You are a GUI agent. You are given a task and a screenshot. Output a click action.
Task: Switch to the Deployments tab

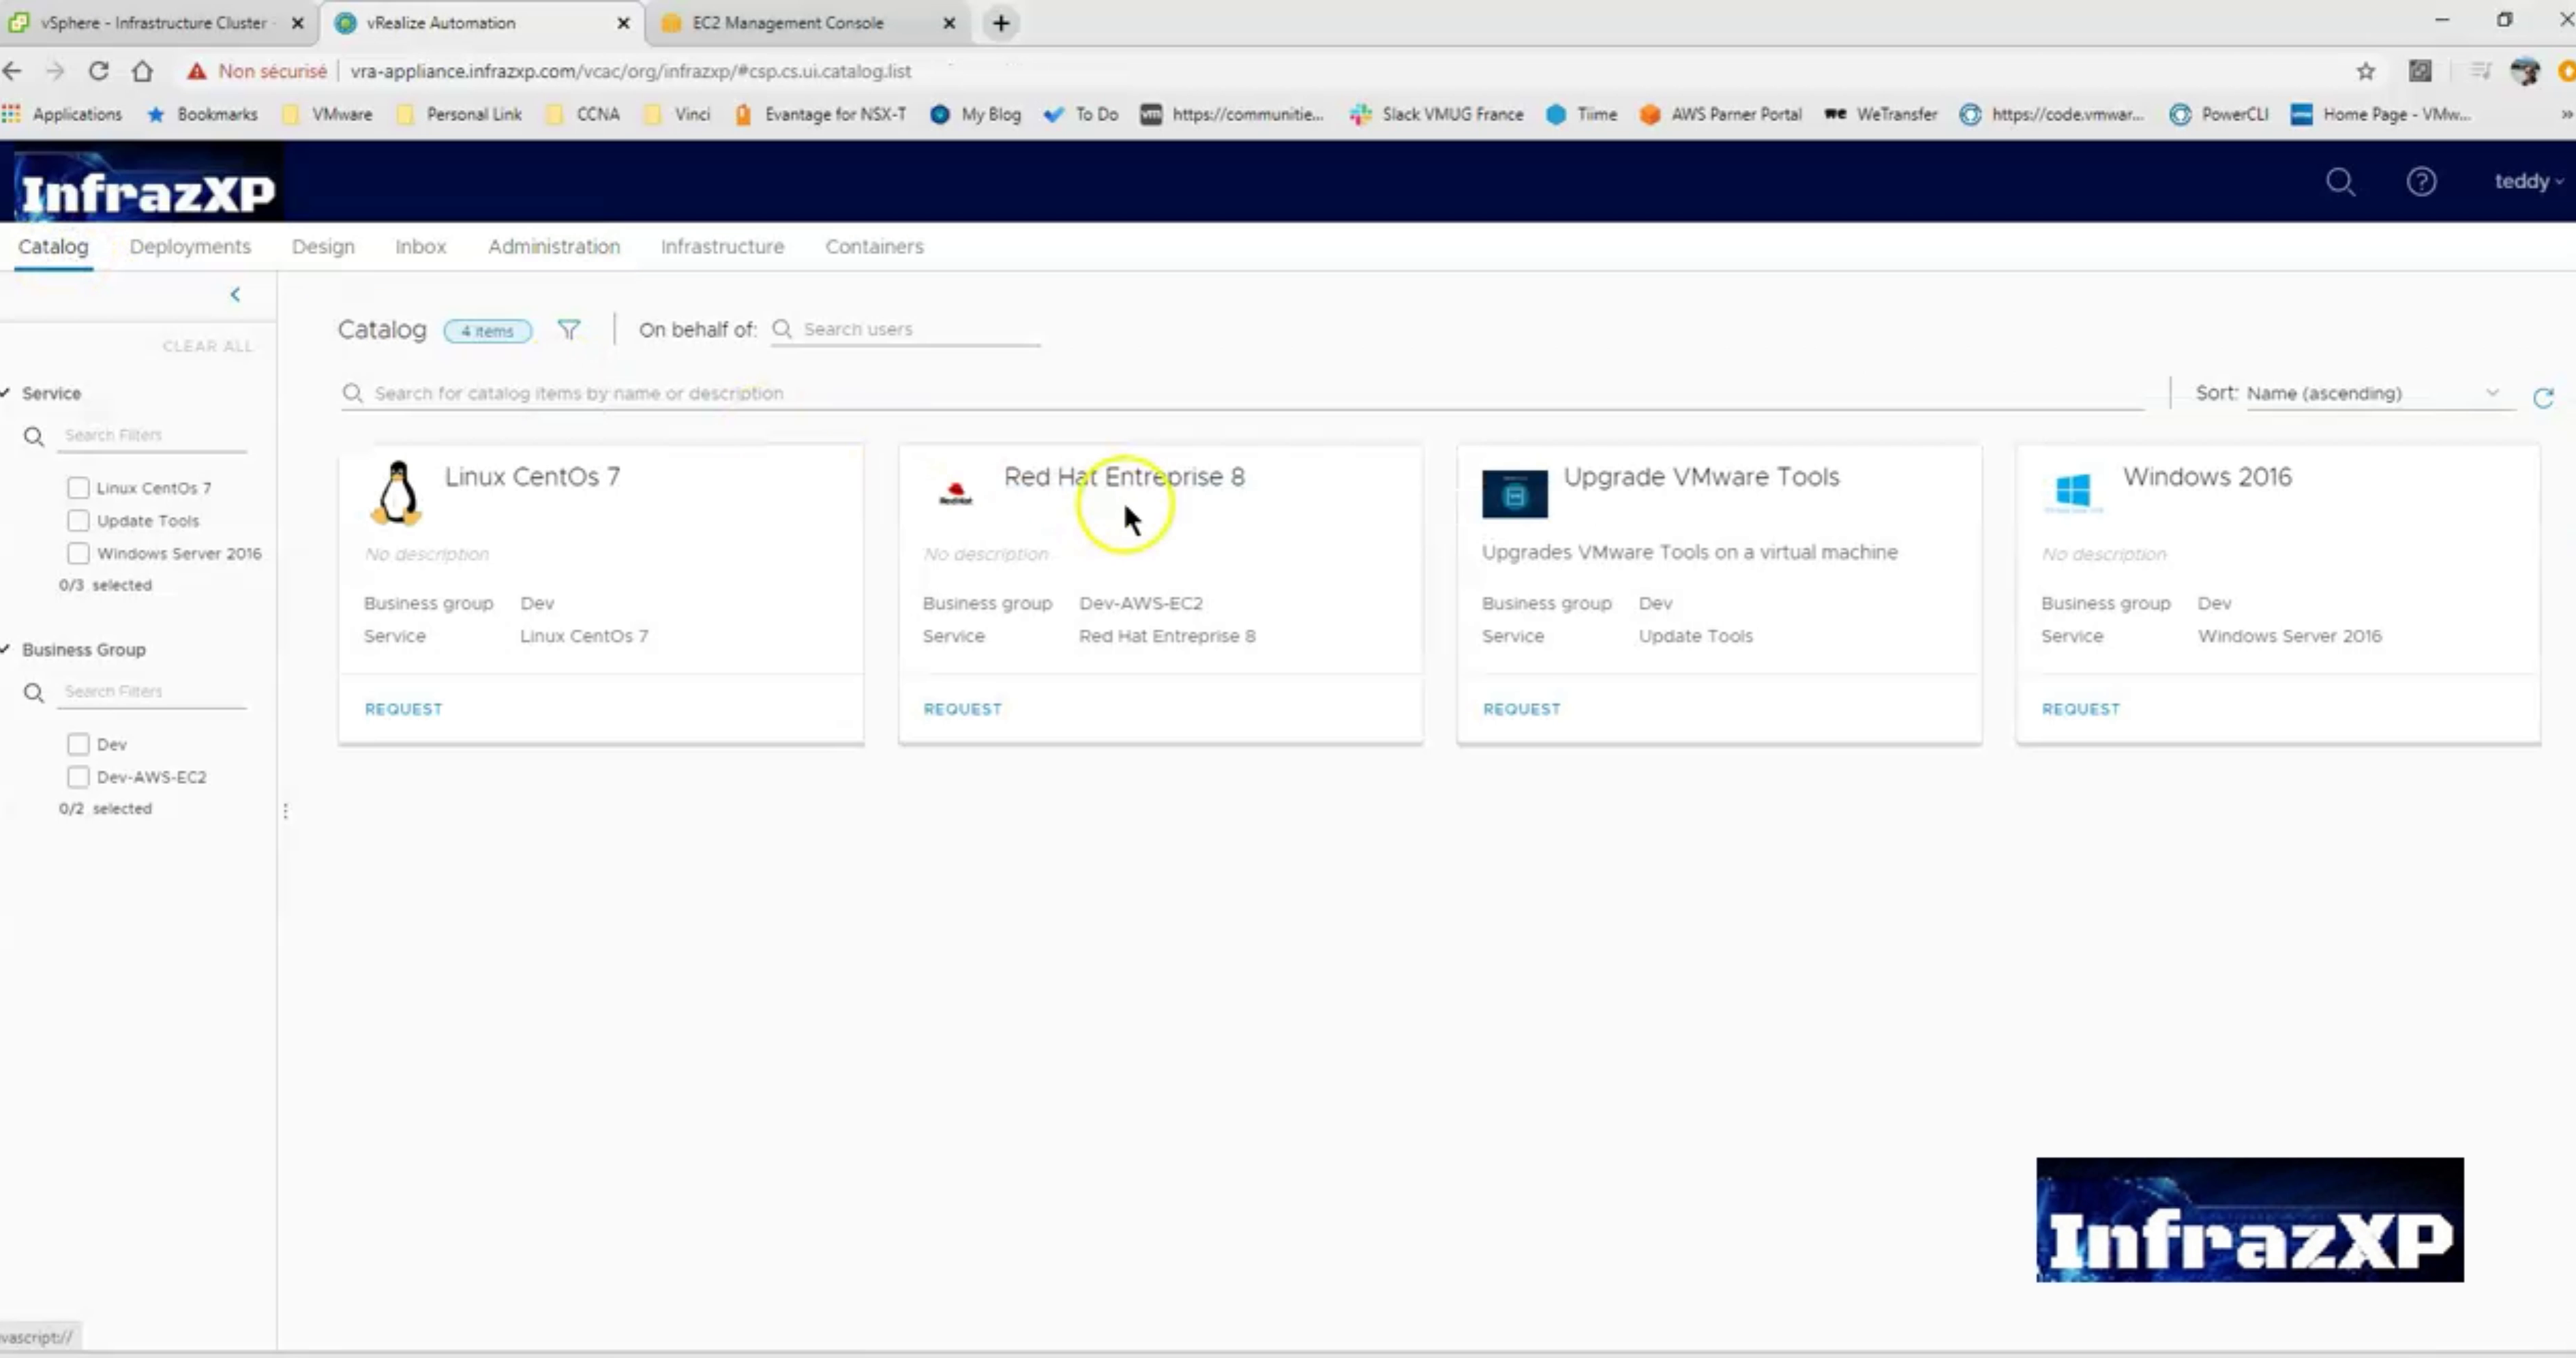(x=190, y=247)
